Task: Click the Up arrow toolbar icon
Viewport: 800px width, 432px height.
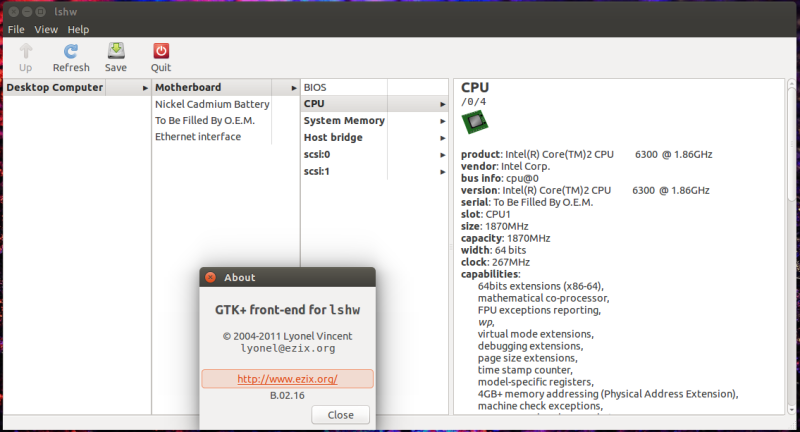Action: click(26, 51)
